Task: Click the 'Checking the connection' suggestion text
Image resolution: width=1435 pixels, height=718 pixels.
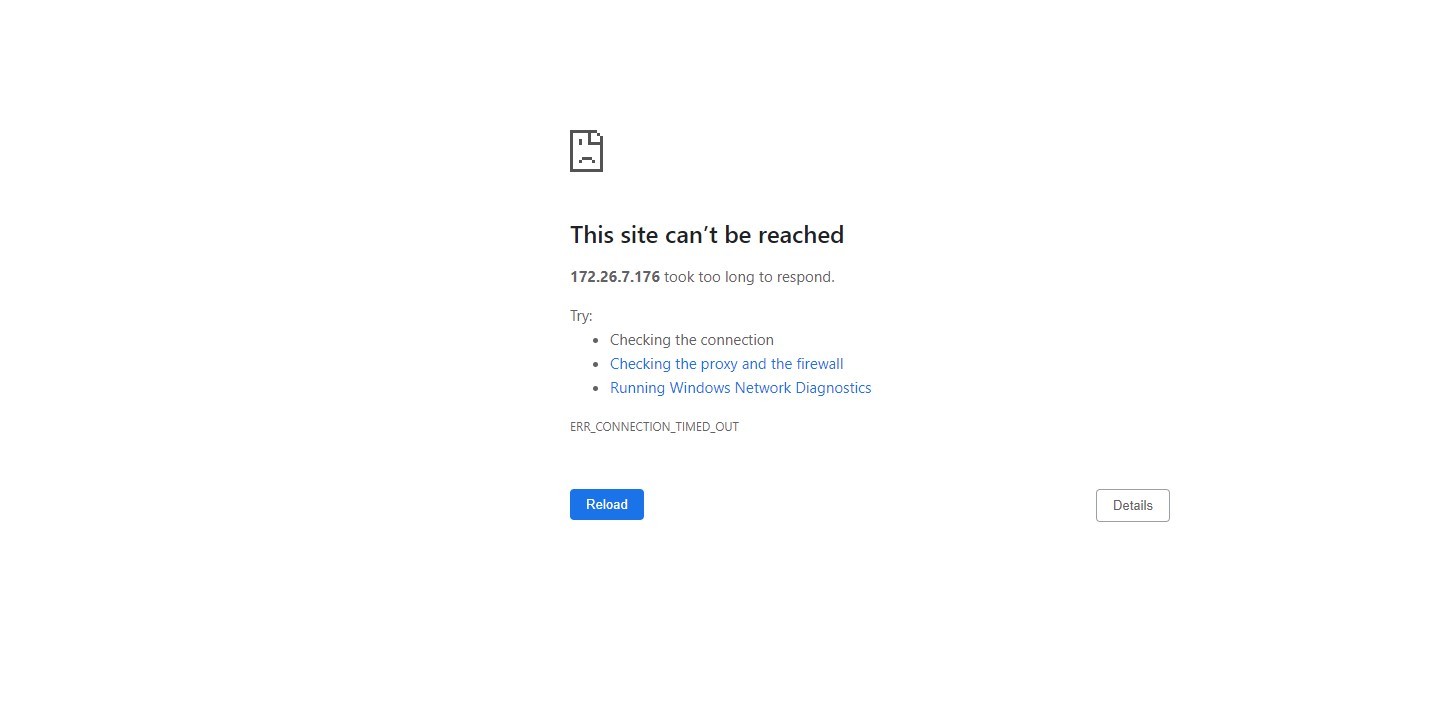Action: coord(692,340)
